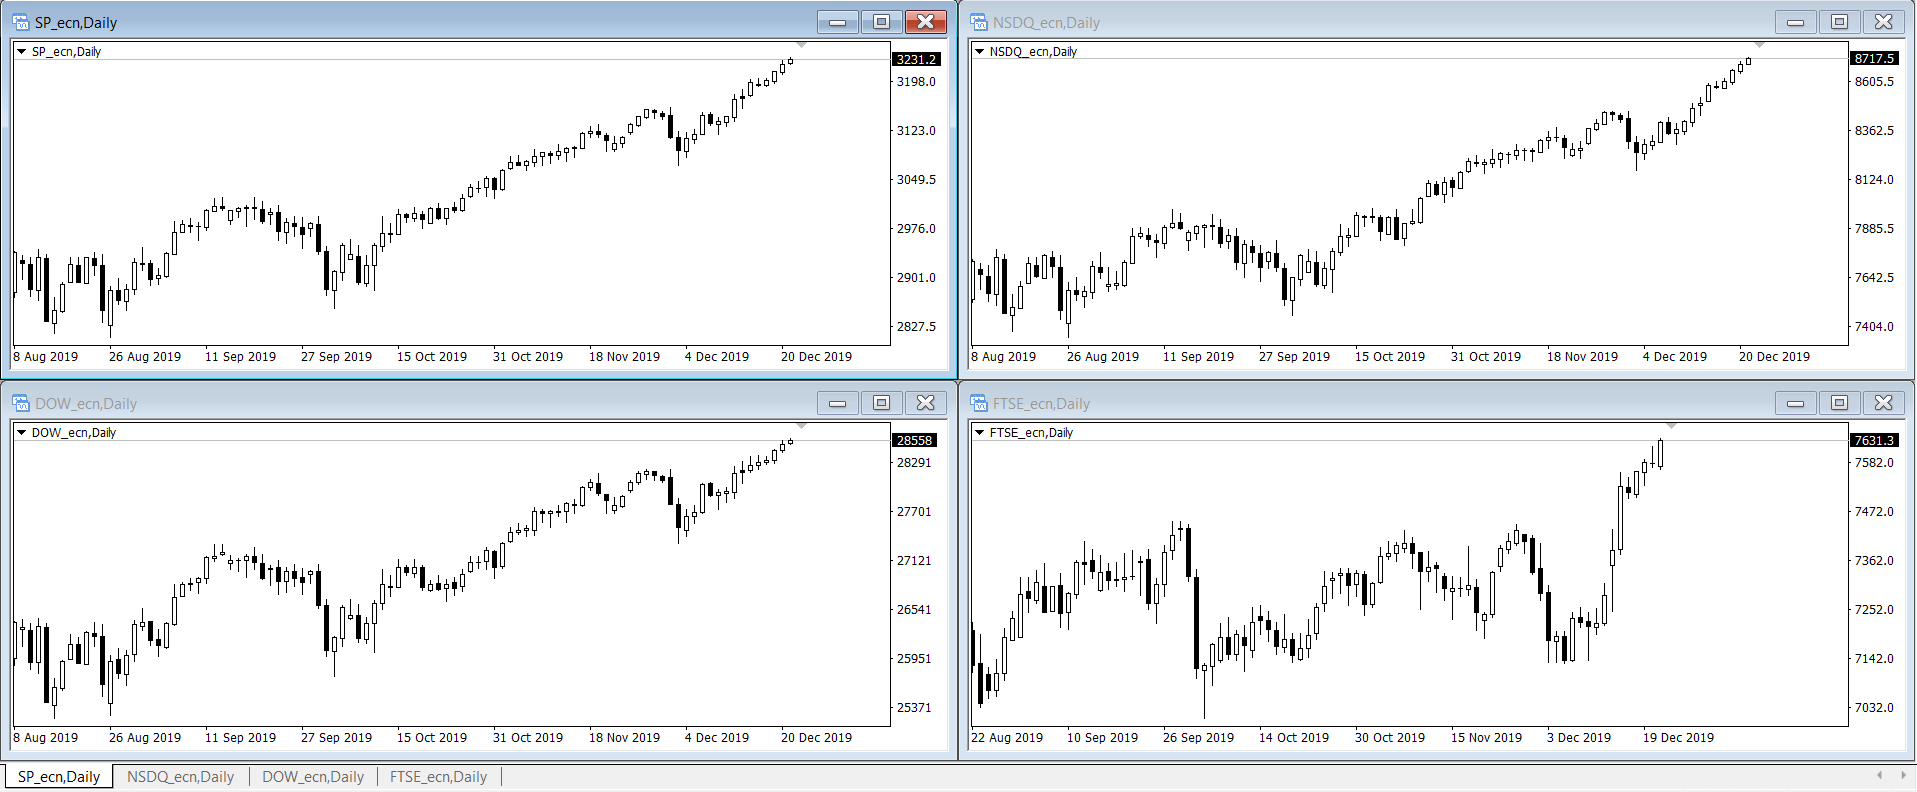This screenshot has height=792, width=1917.
Task: Click price level 7032.0 on FTSE chart
Action: tap(1874, 708)
